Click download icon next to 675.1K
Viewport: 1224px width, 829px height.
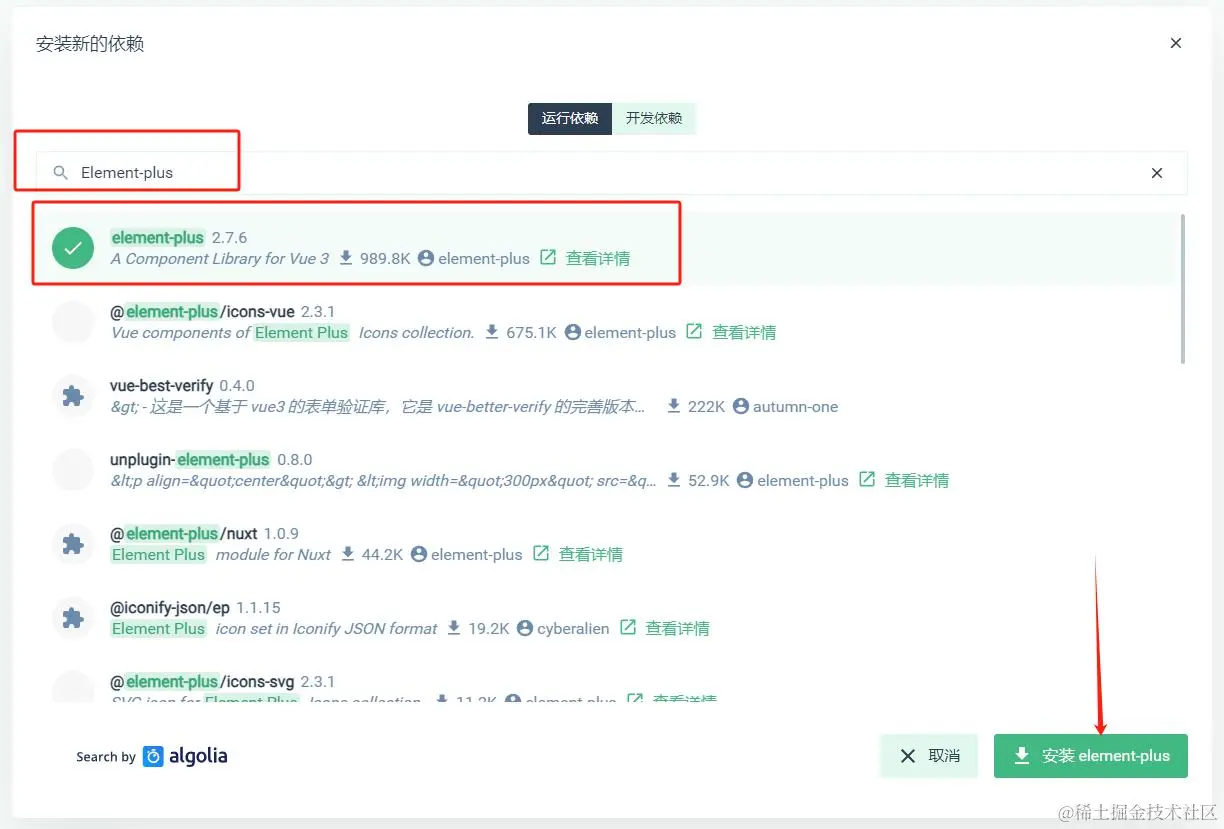click(492, 332)
